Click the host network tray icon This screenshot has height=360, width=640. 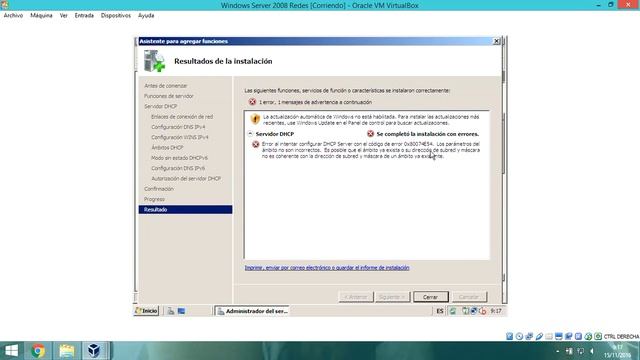580,351
